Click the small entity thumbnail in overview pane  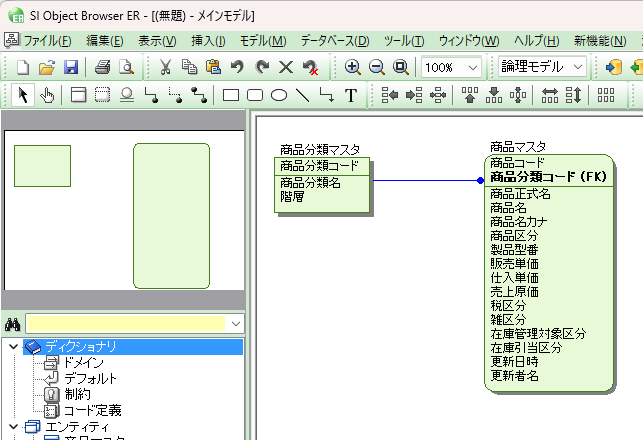pos(43,166)
